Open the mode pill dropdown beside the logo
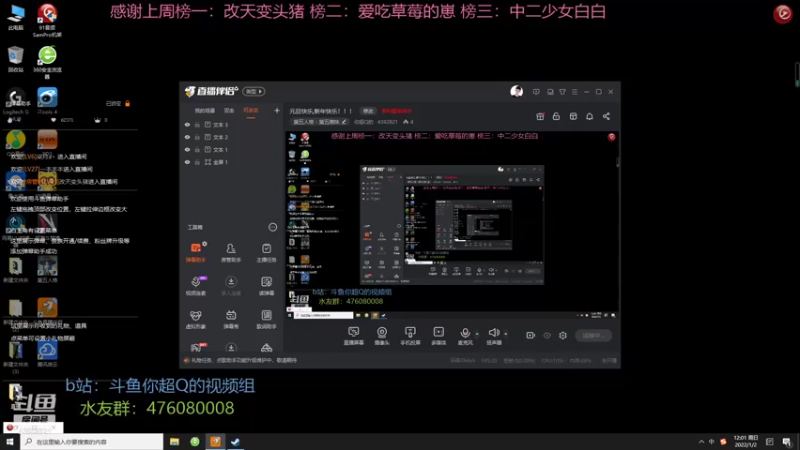800x450 pixels. 254,91
